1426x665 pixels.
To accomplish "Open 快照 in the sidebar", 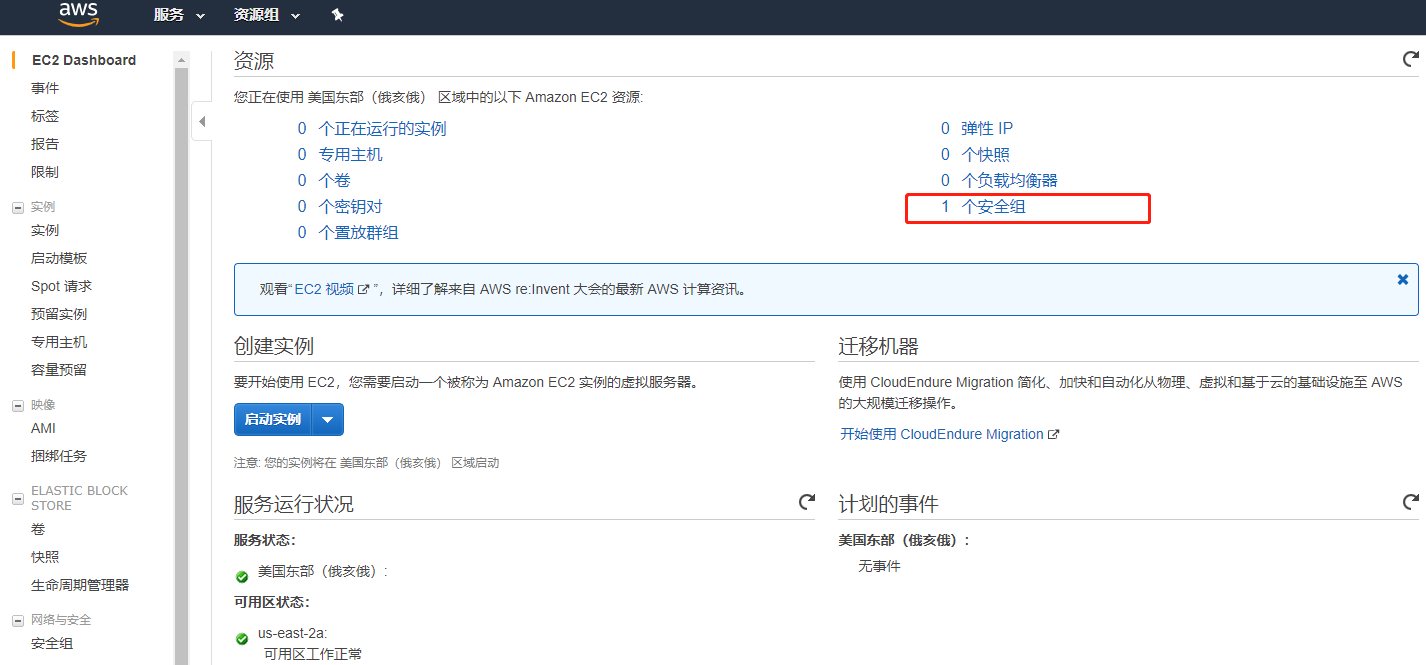I will pos(45,557).
